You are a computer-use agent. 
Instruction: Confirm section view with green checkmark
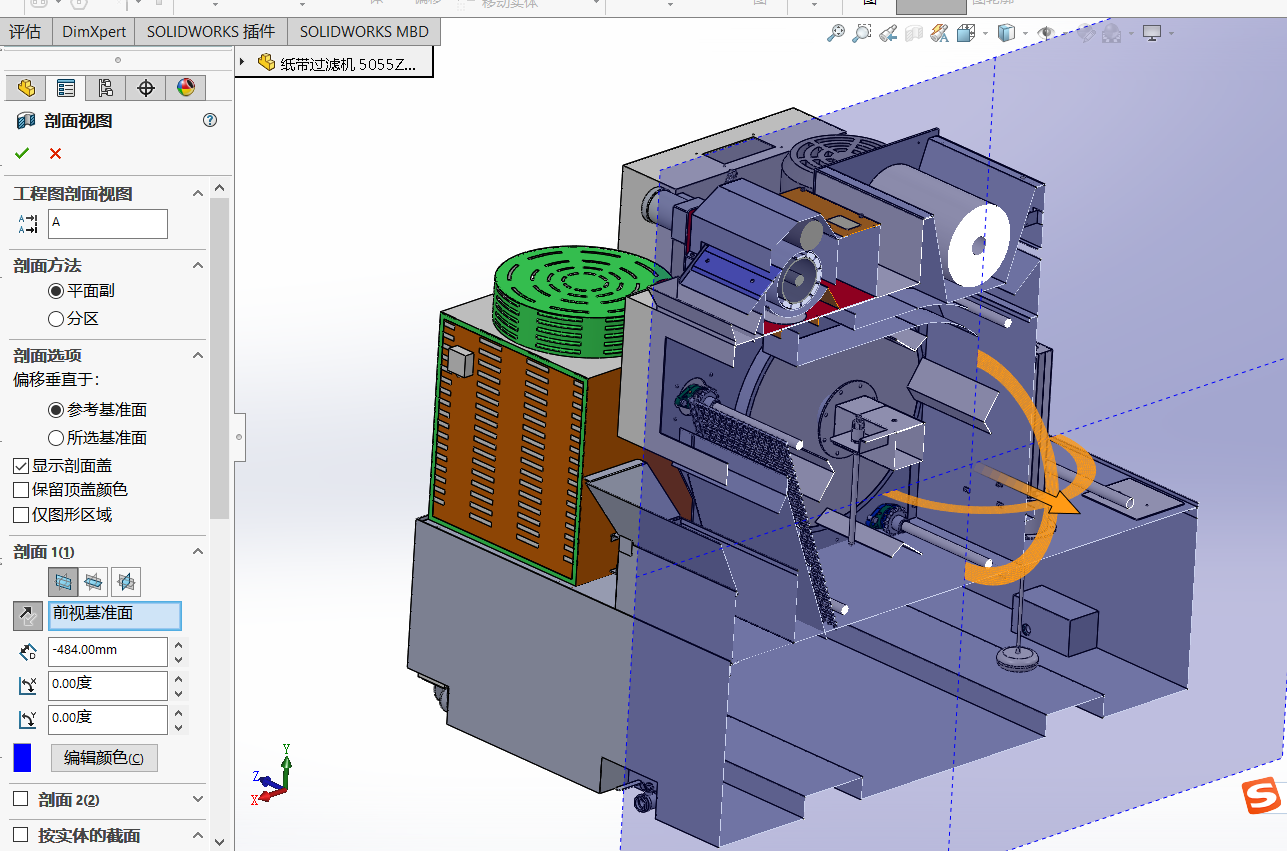point(22,153)
